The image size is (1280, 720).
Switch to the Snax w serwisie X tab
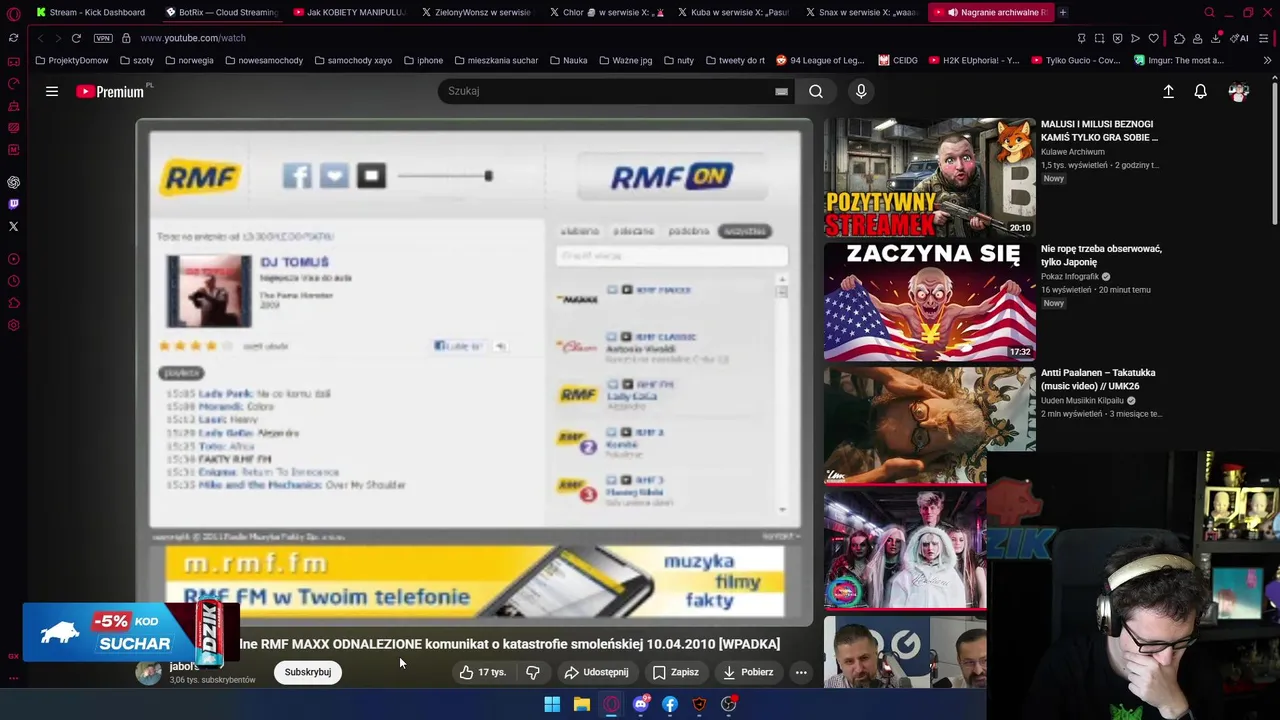pyautogui.click(x=860, y=13)
